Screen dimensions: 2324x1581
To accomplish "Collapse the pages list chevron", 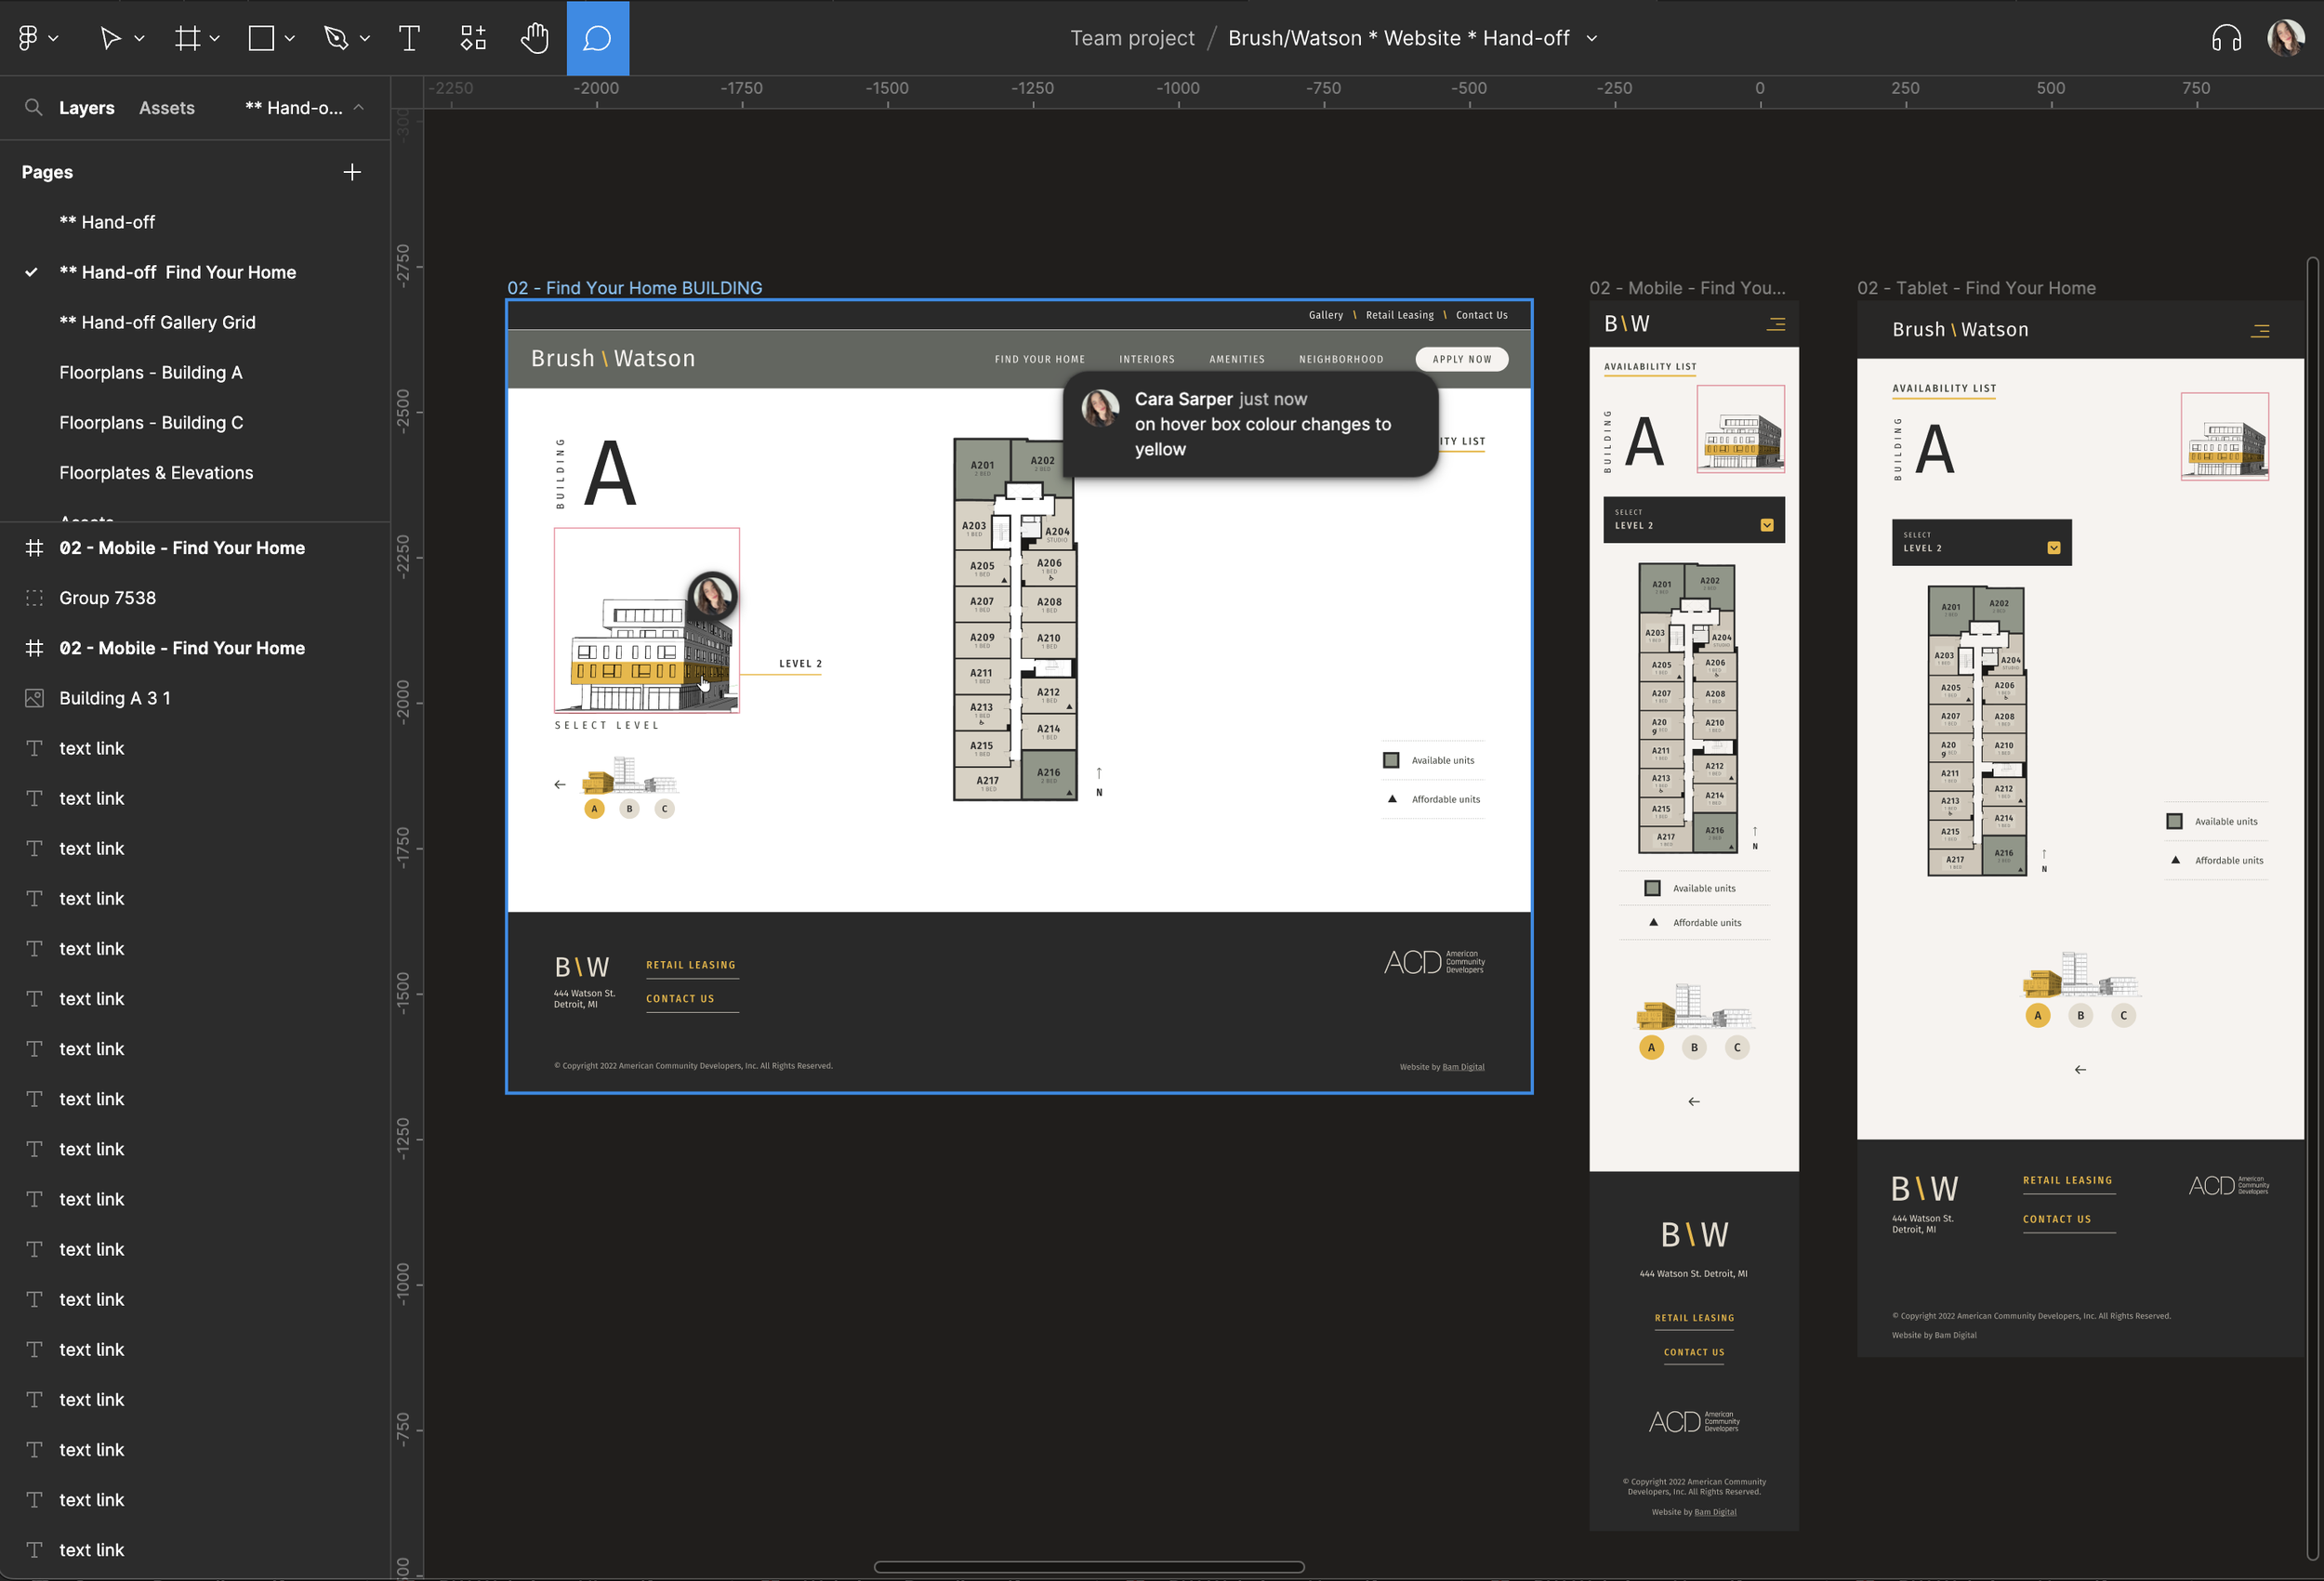I will (x=359, y=107).
